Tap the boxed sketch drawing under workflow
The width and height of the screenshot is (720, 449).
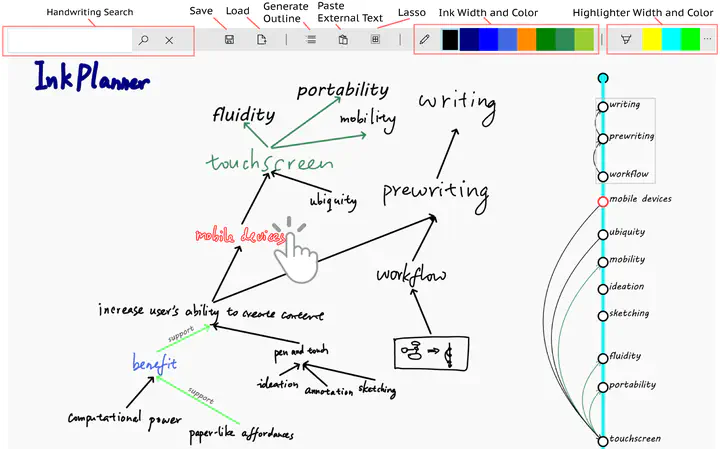click(x=432, y=353)
